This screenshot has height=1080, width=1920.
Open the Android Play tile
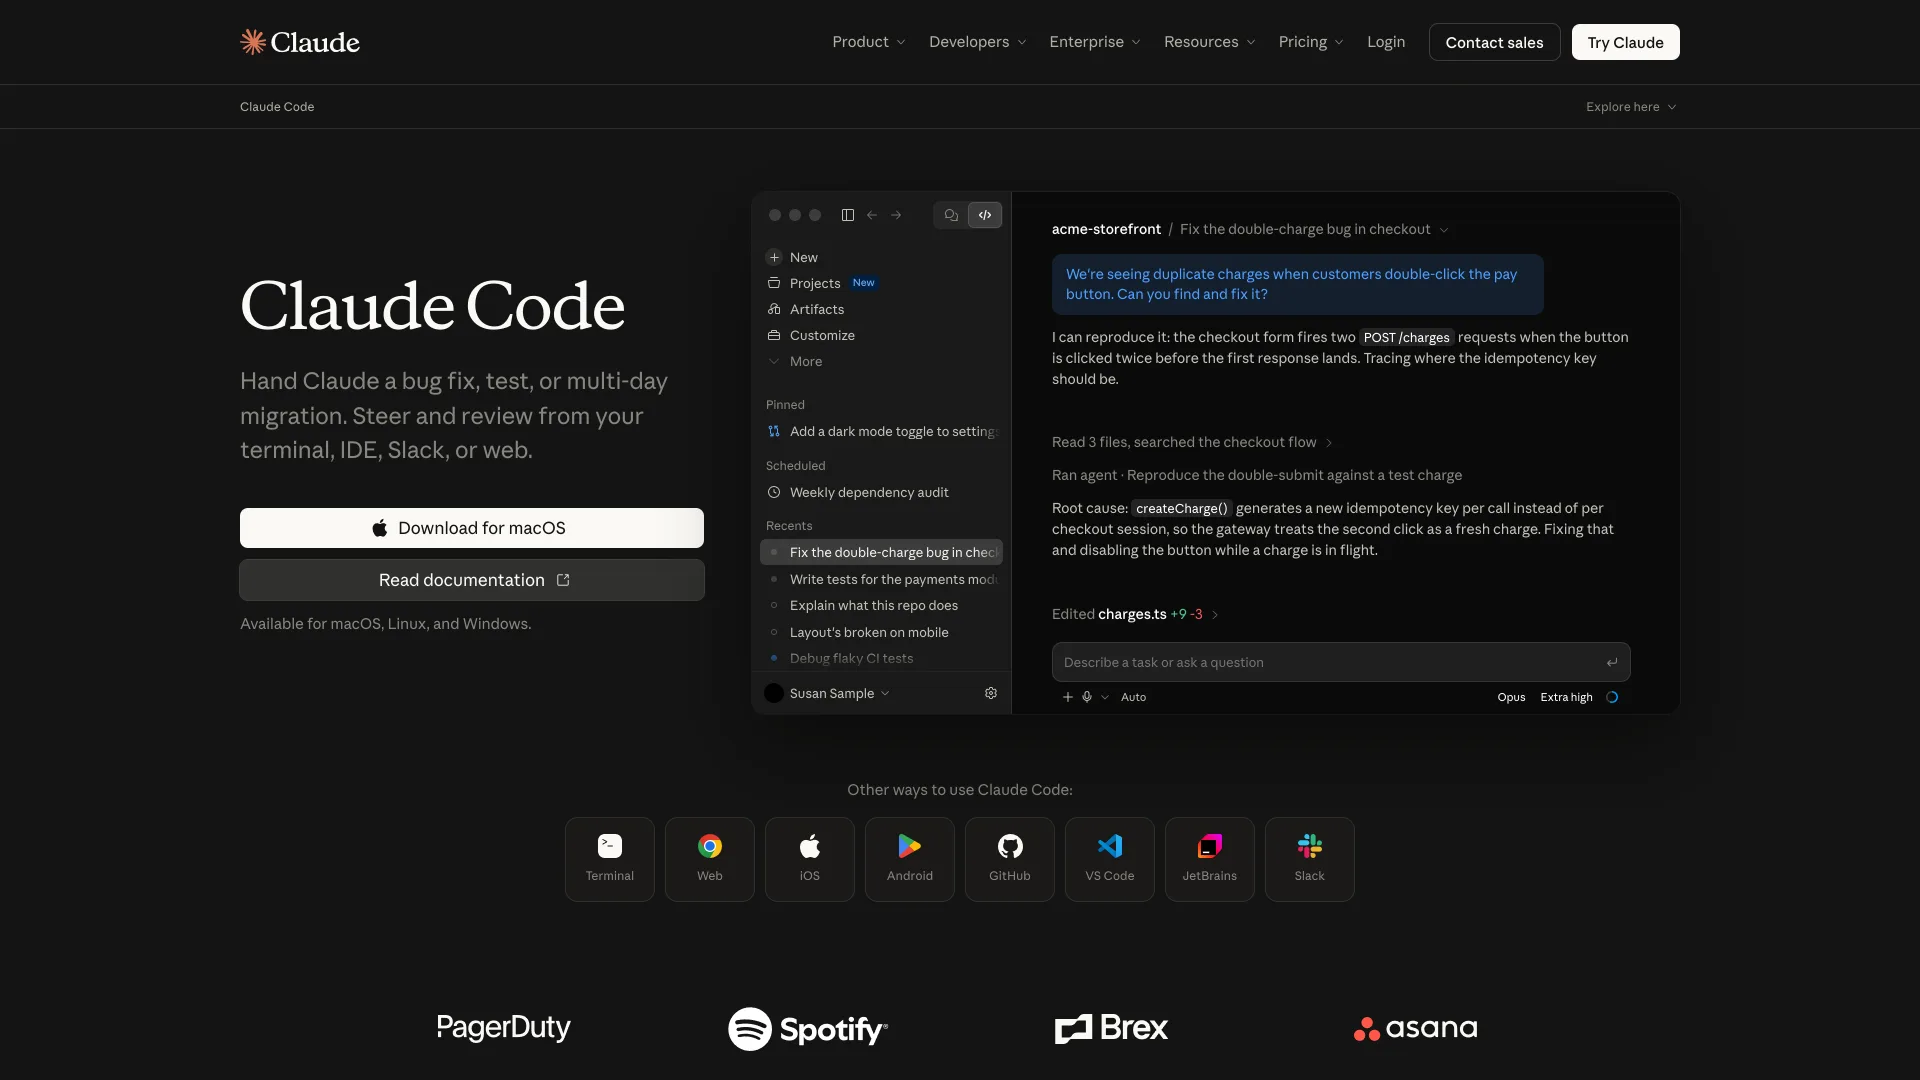[910, 859]
